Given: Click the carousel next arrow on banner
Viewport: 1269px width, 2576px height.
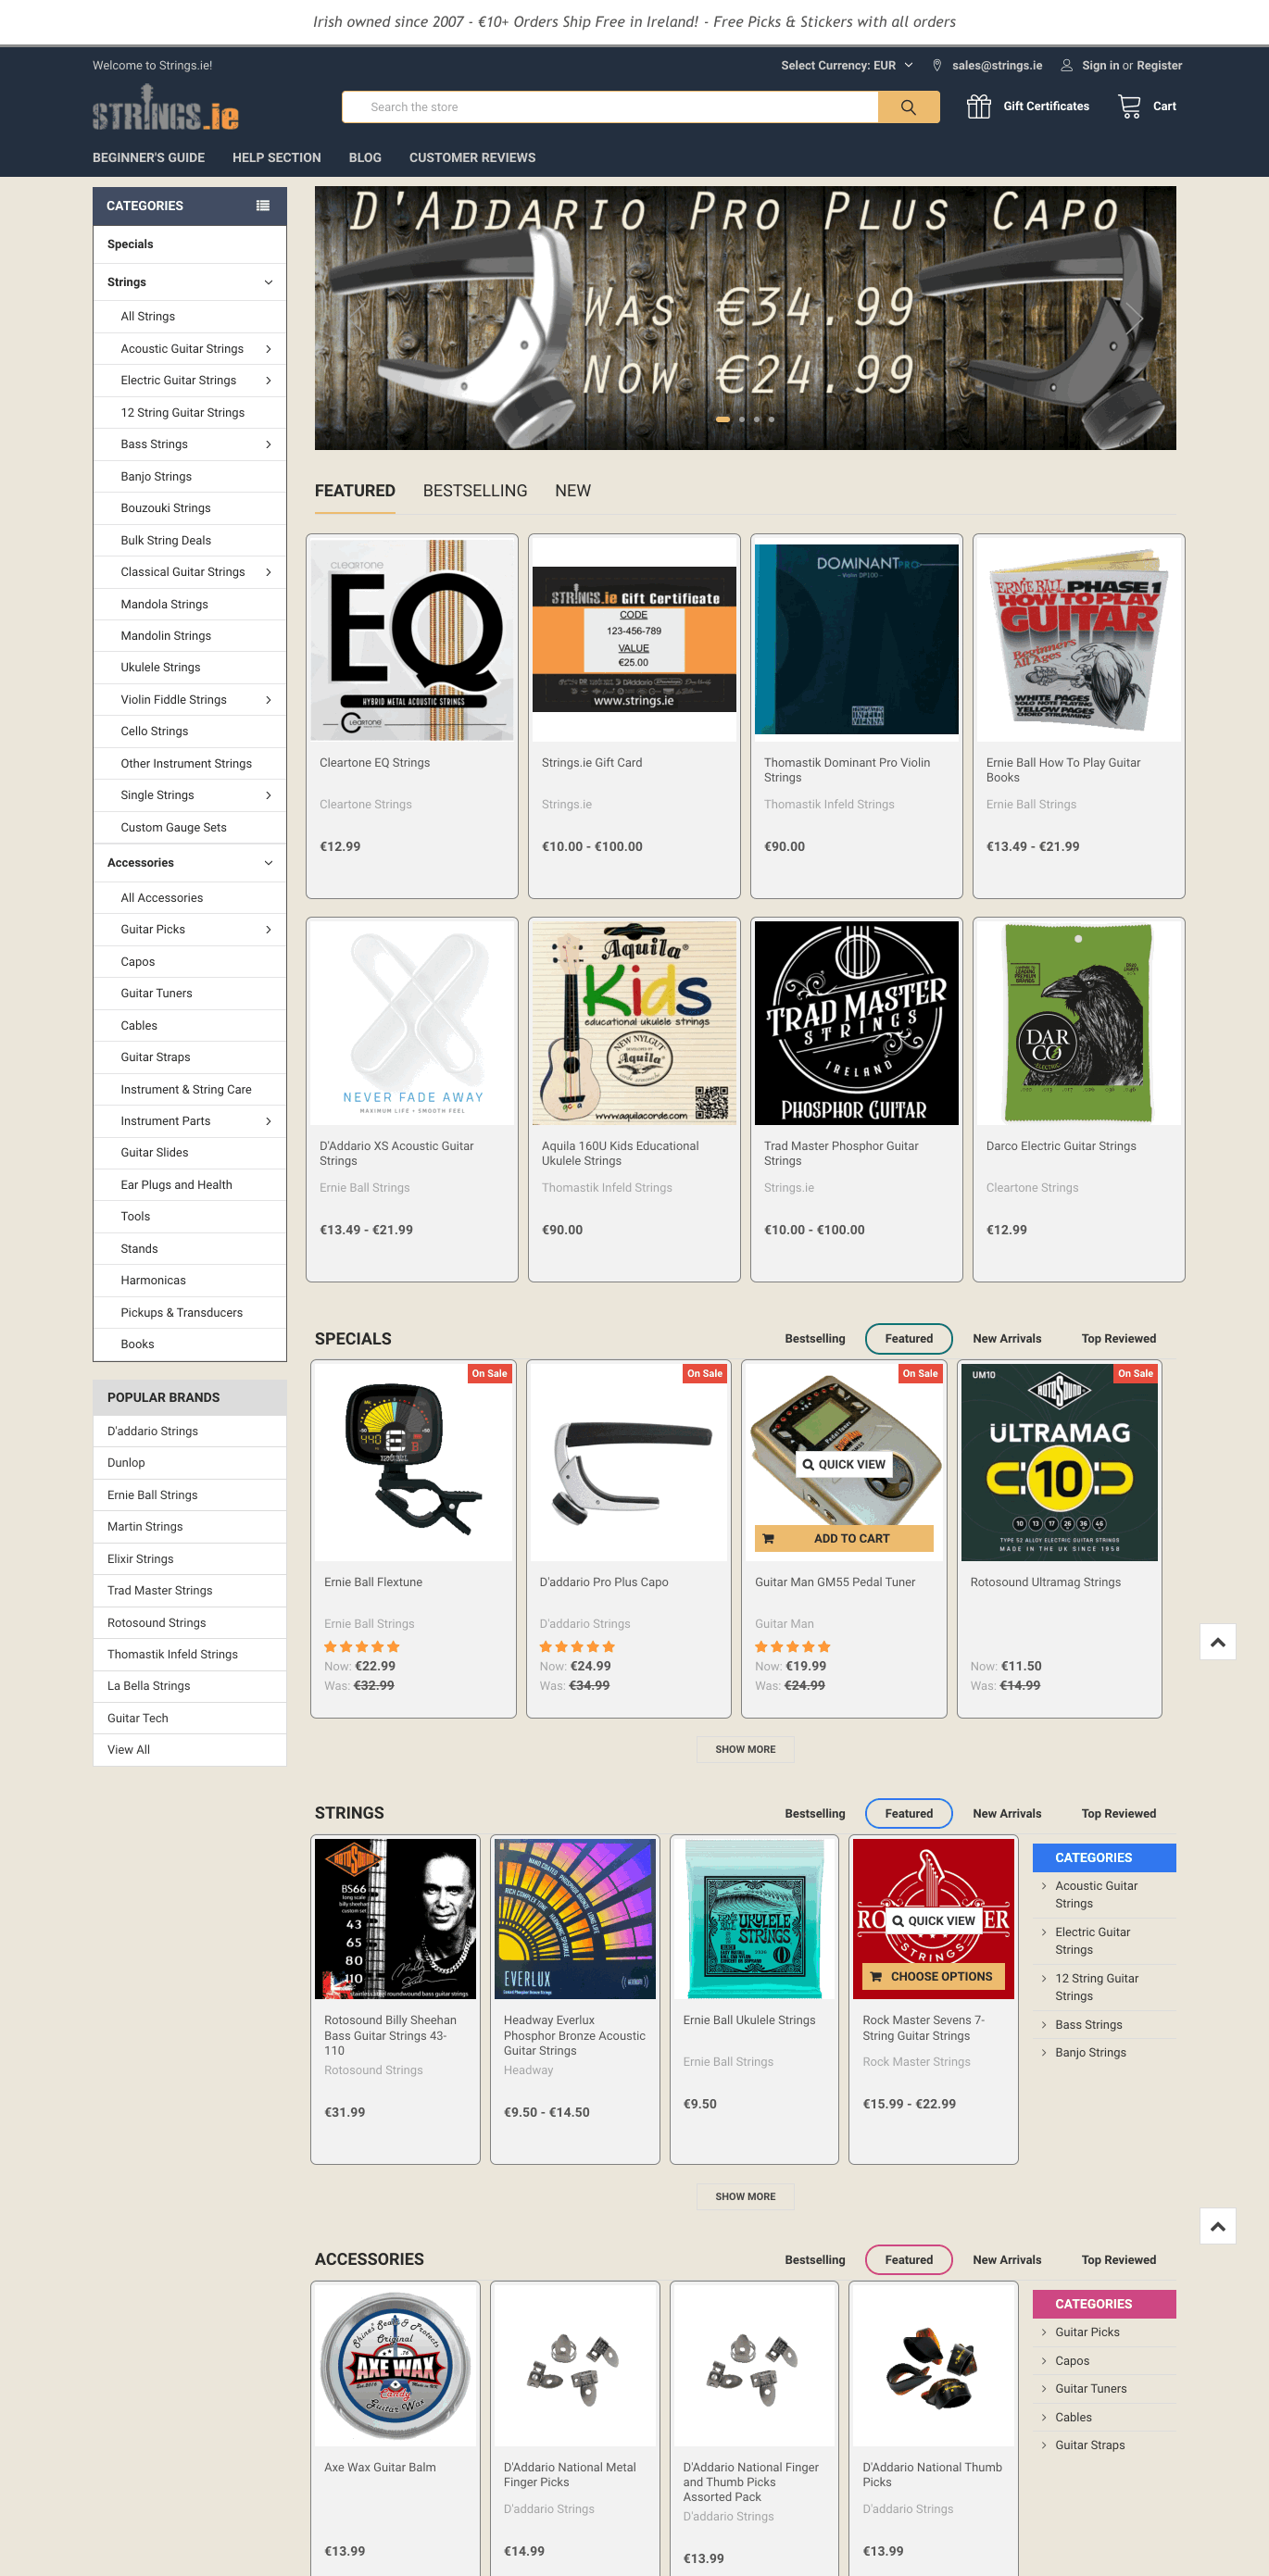Looking at the screenshot, I should (x=1135, y=318).
